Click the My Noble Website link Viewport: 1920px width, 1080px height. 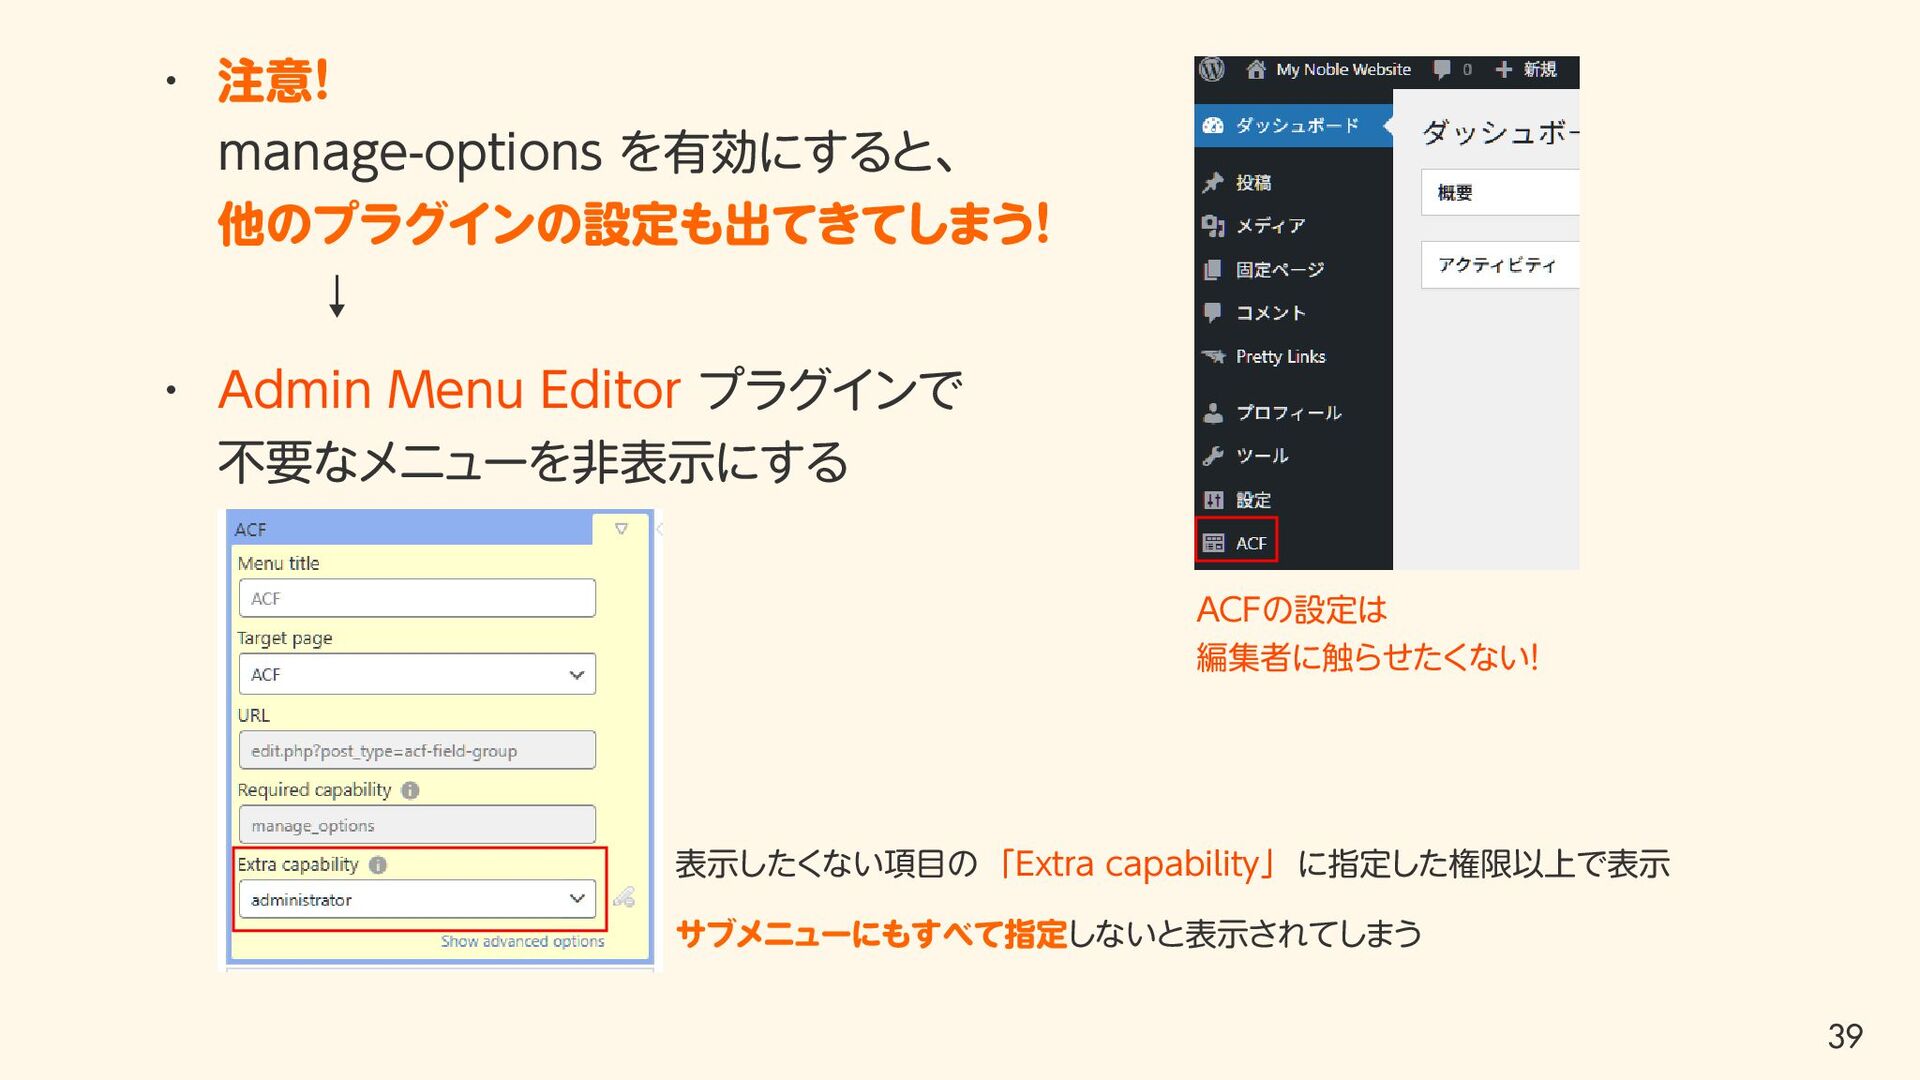click(x=1343, y=70)
